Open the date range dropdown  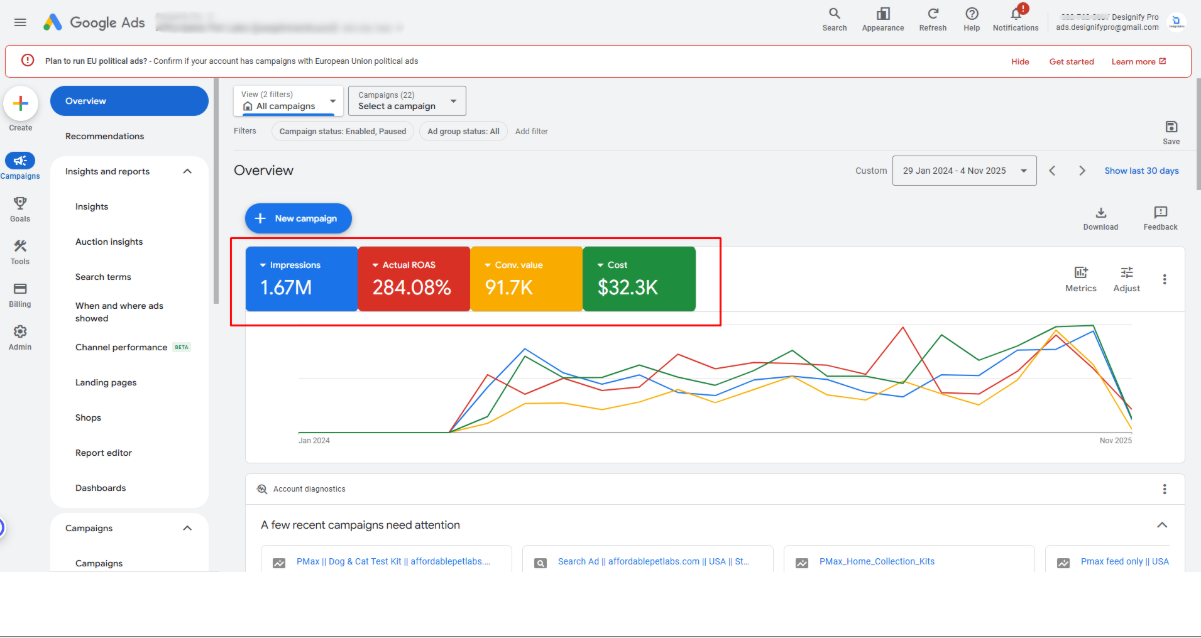[963, 171]
